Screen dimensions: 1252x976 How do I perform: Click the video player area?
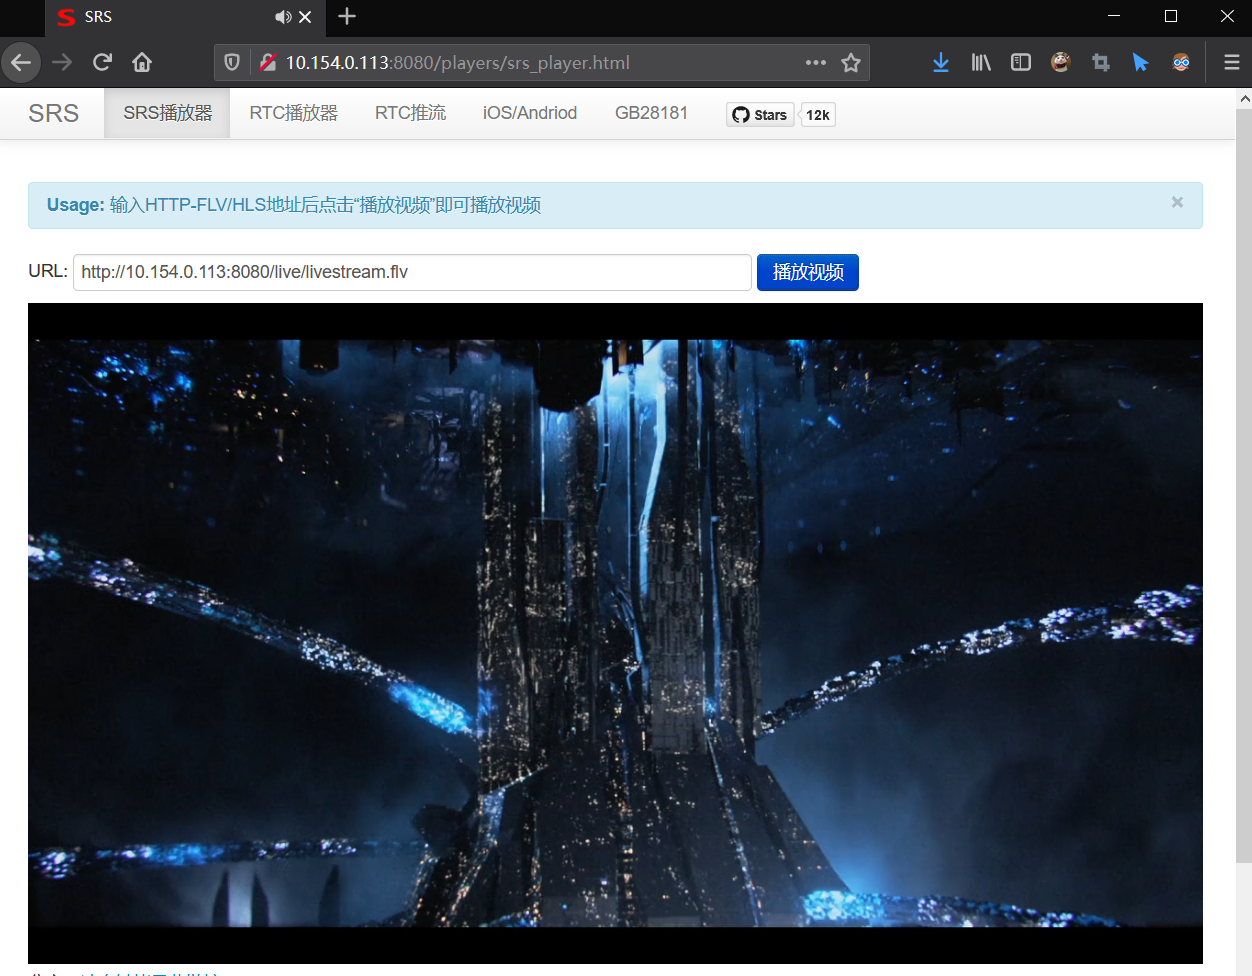tap(615, 633)
